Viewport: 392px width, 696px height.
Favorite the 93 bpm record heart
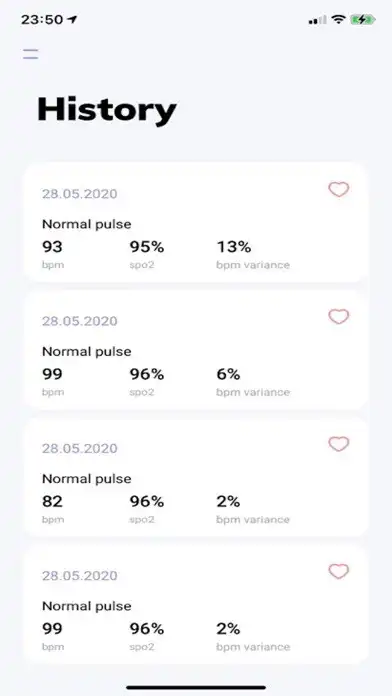click(x=339, y=190)
